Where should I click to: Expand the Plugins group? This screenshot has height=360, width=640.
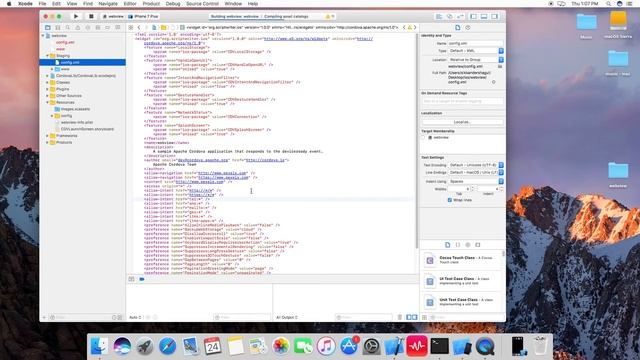[x=47, y=89]
